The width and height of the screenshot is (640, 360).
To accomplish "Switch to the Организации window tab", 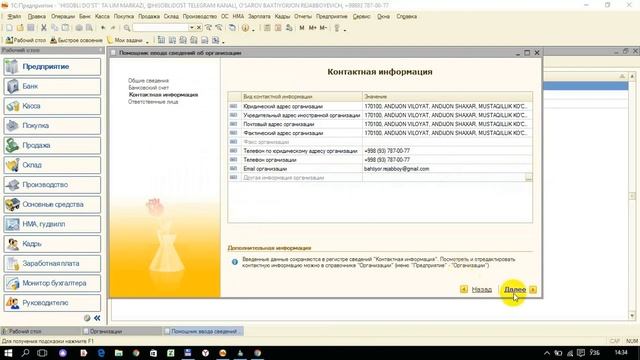I will pyautogui.click(x=121, y=331).
